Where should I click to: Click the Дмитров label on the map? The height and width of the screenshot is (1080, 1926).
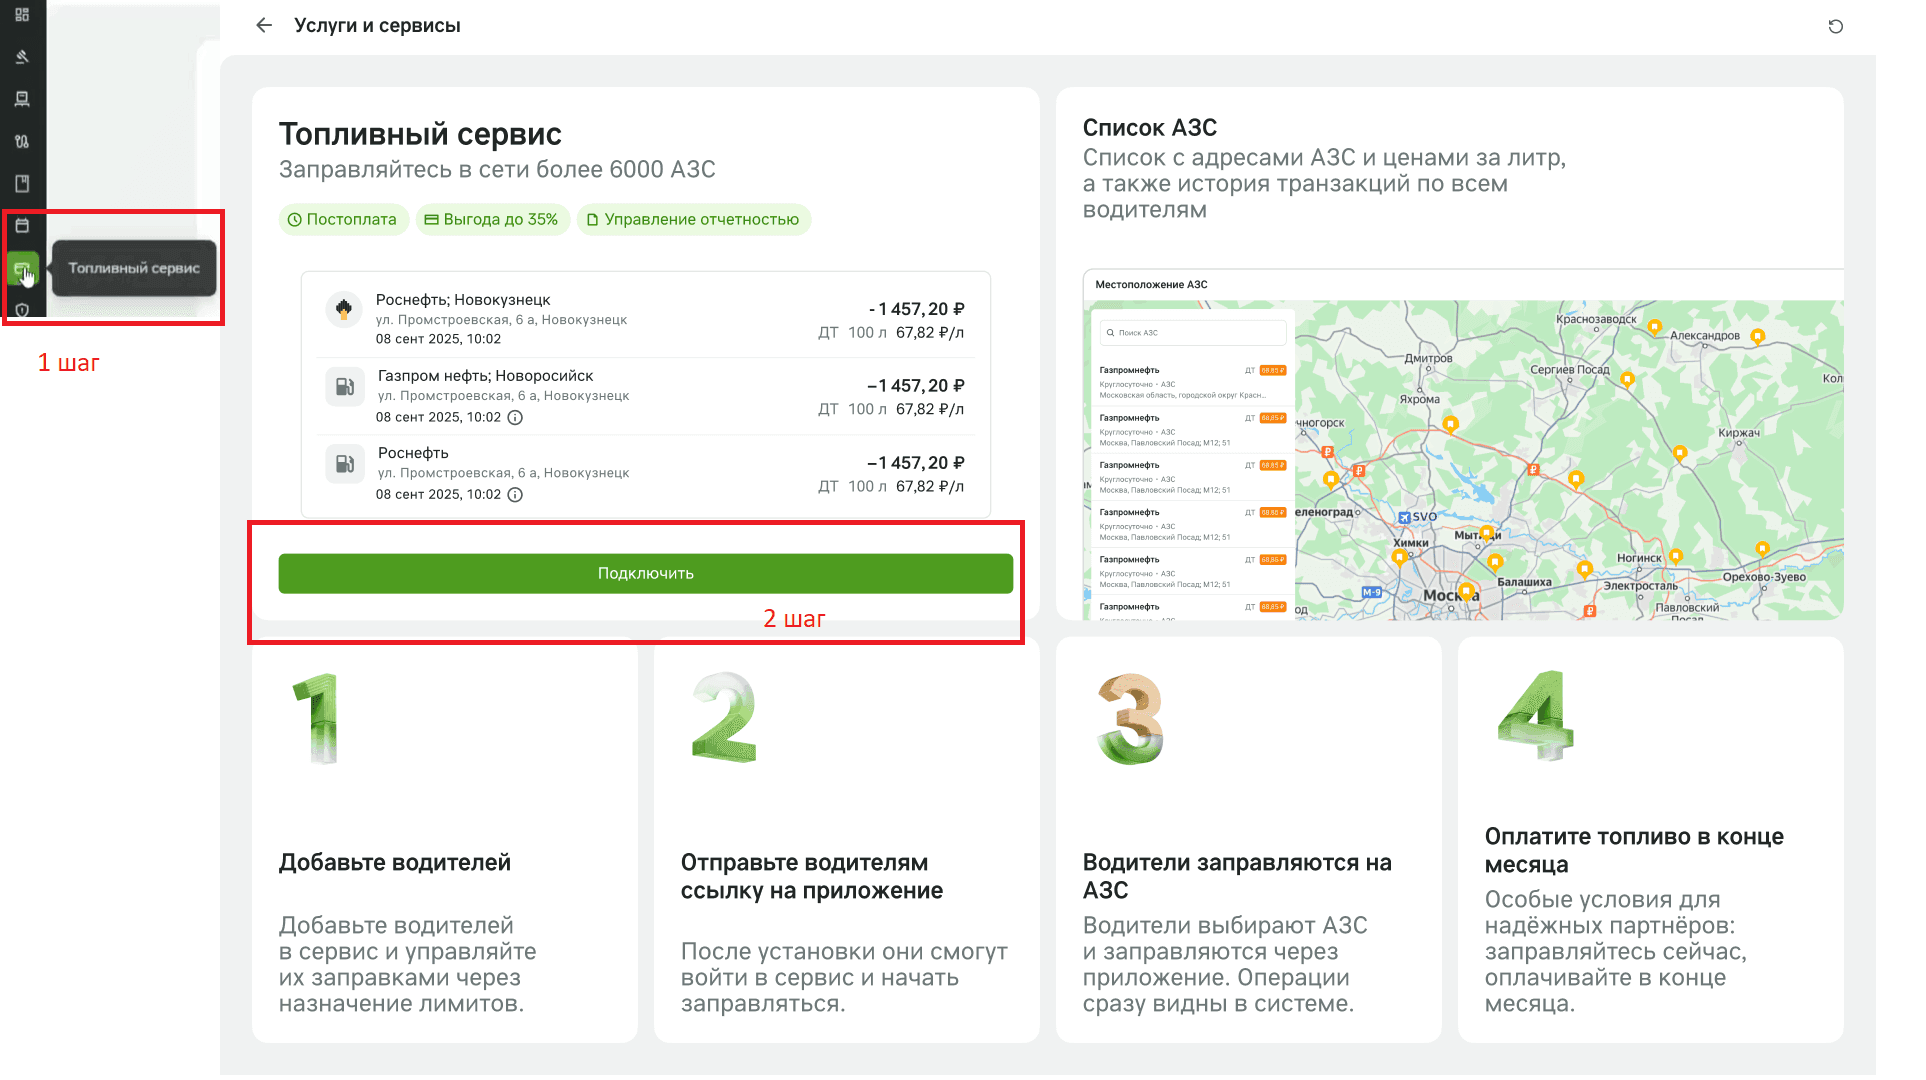[1428, 358]
